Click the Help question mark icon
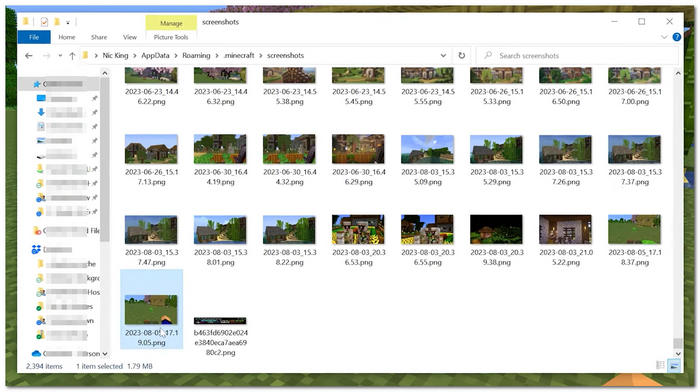700x392 pixels. pos(677,37)
